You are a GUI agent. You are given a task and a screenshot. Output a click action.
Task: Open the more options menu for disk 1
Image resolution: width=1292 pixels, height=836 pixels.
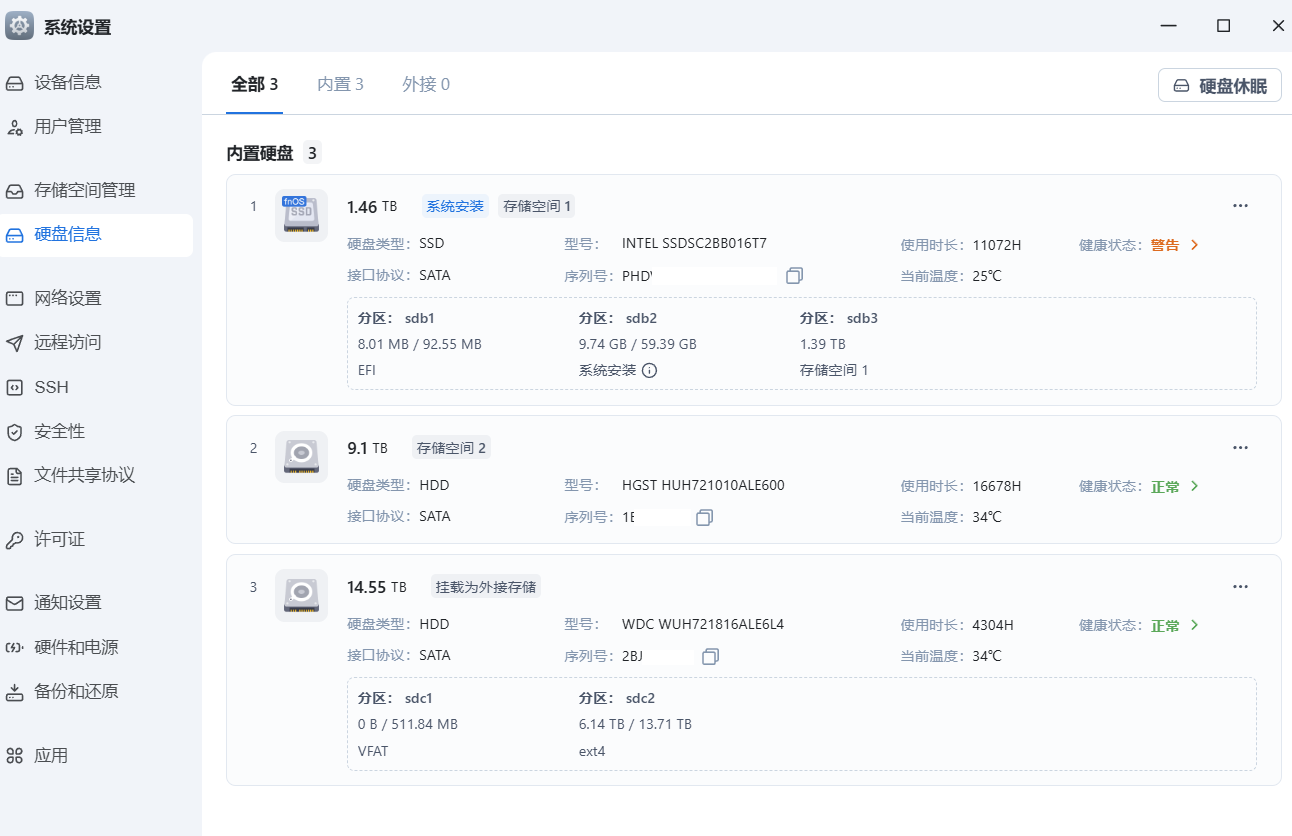point(1240,205)
